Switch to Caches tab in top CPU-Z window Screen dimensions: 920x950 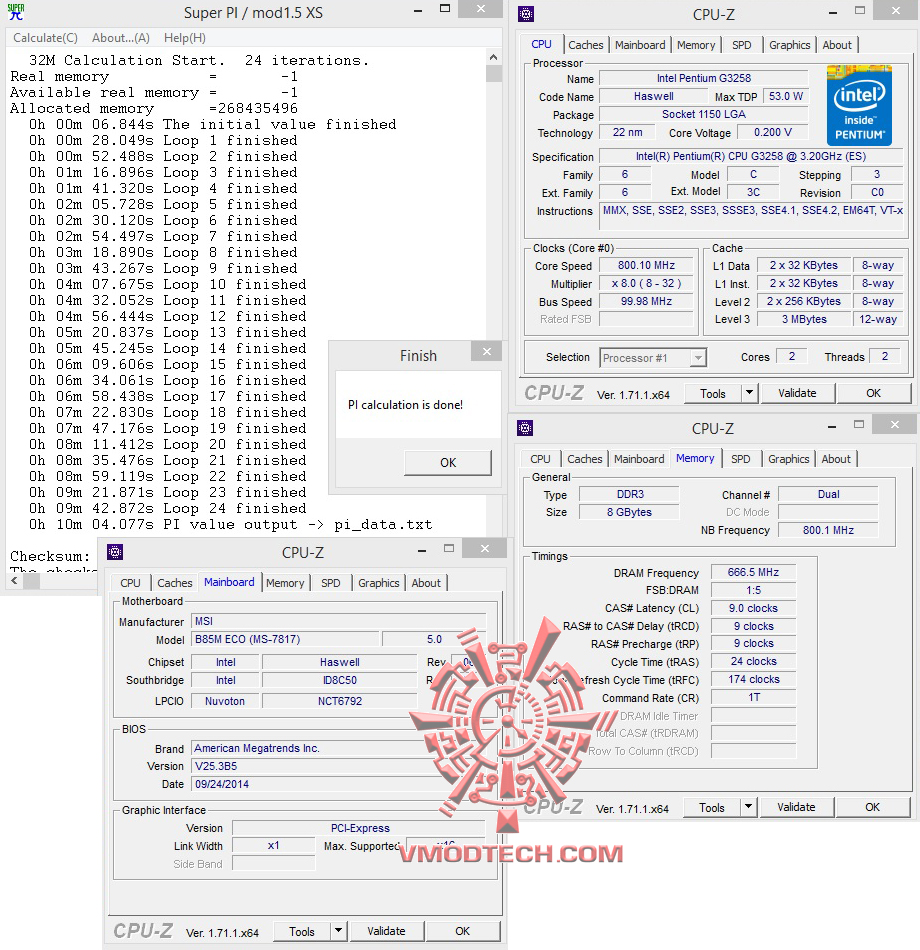[585, 45]
